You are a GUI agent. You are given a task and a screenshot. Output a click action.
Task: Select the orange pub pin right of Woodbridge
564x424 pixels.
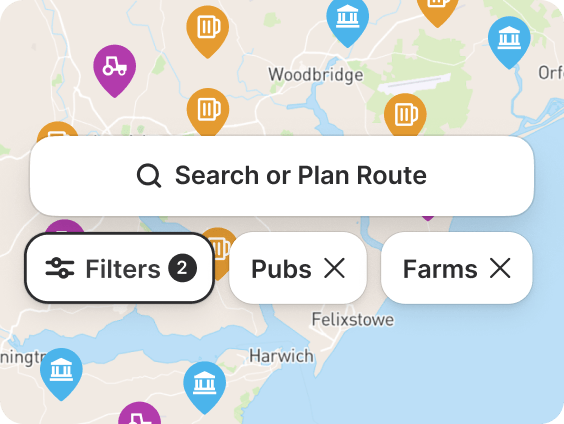405,115
